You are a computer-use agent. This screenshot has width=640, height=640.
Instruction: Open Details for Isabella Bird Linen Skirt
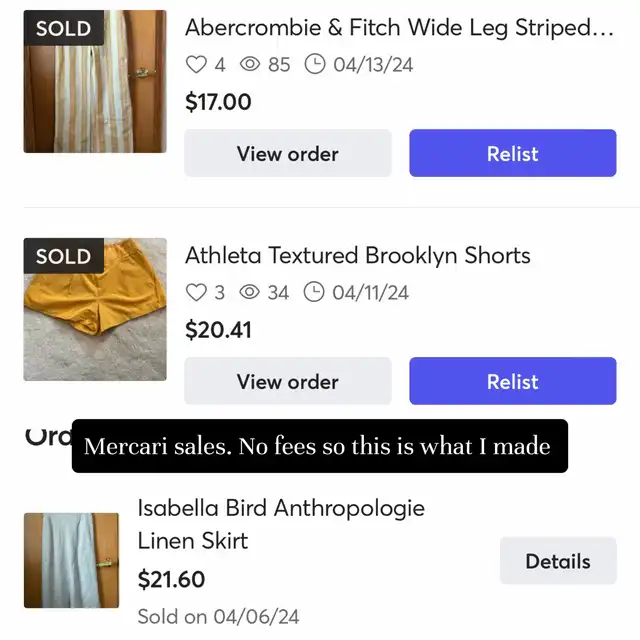(558, 561)
